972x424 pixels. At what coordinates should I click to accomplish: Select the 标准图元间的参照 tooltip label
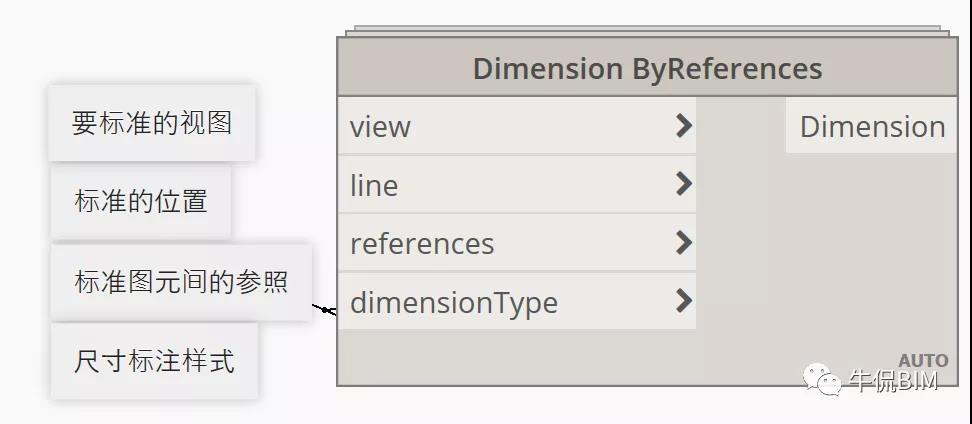(181, 281)
